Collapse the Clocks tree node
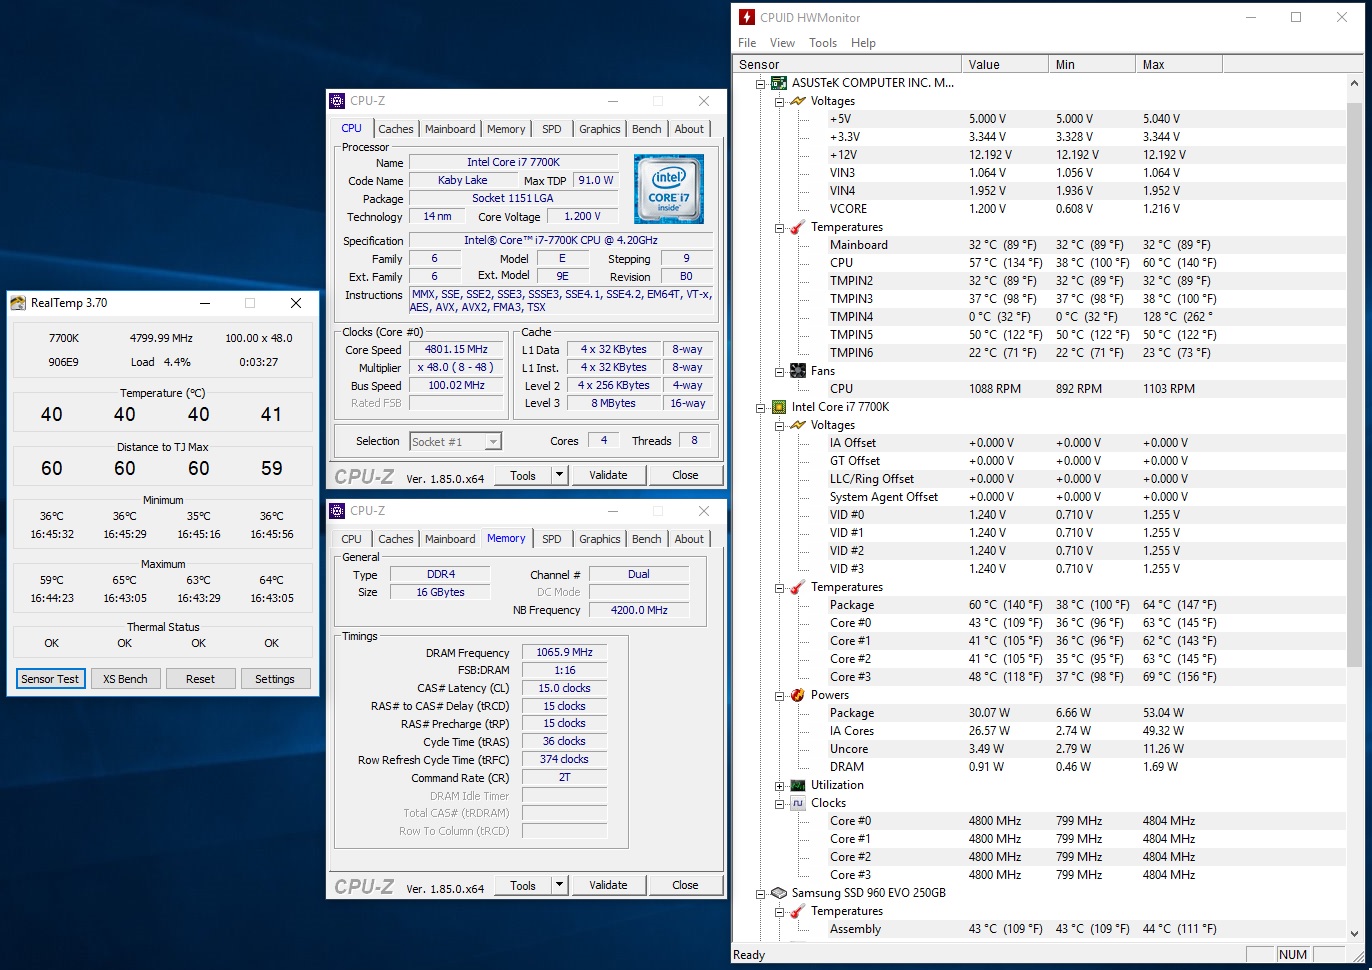The image size is (1372, 970). [x=779, y=804]
